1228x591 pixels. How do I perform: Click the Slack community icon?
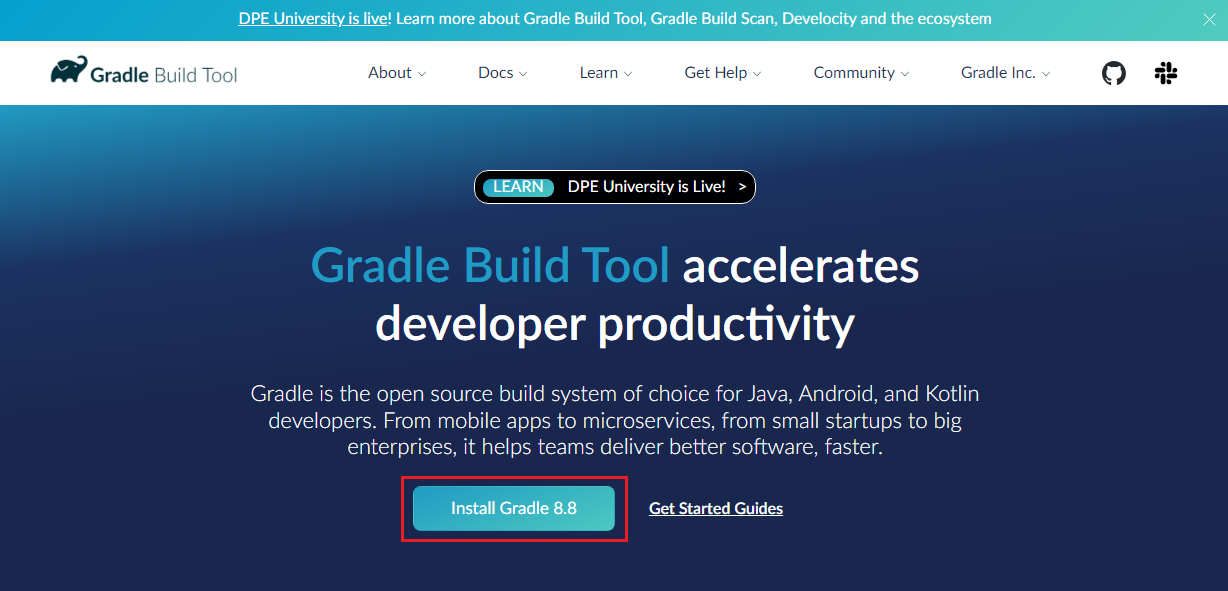[1166, 73]
